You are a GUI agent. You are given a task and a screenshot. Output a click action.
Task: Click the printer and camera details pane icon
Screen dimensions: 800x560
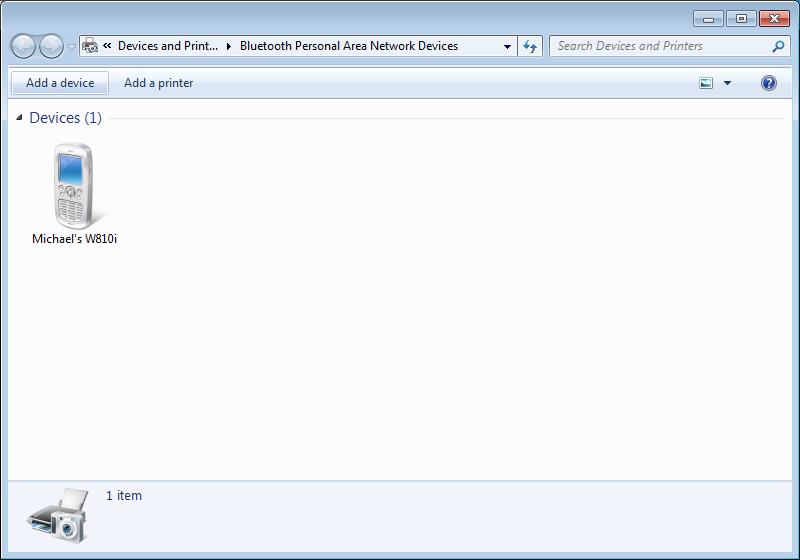[x=58, y=516]
